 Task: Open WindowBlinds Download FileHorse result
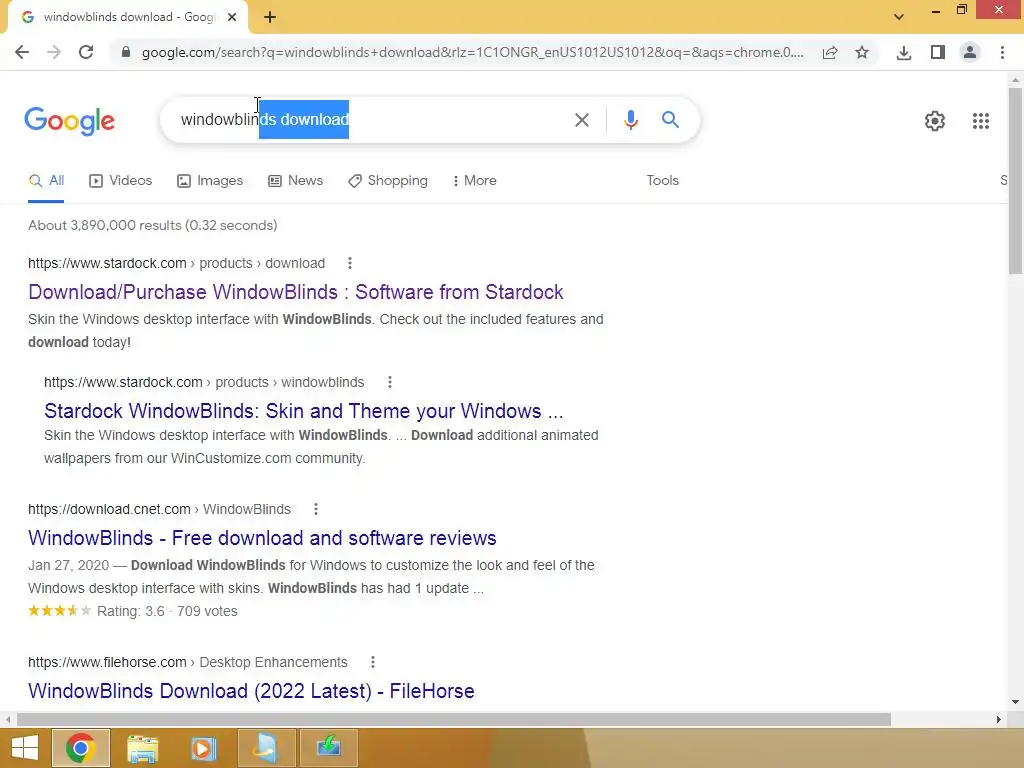tap(251, 691)
